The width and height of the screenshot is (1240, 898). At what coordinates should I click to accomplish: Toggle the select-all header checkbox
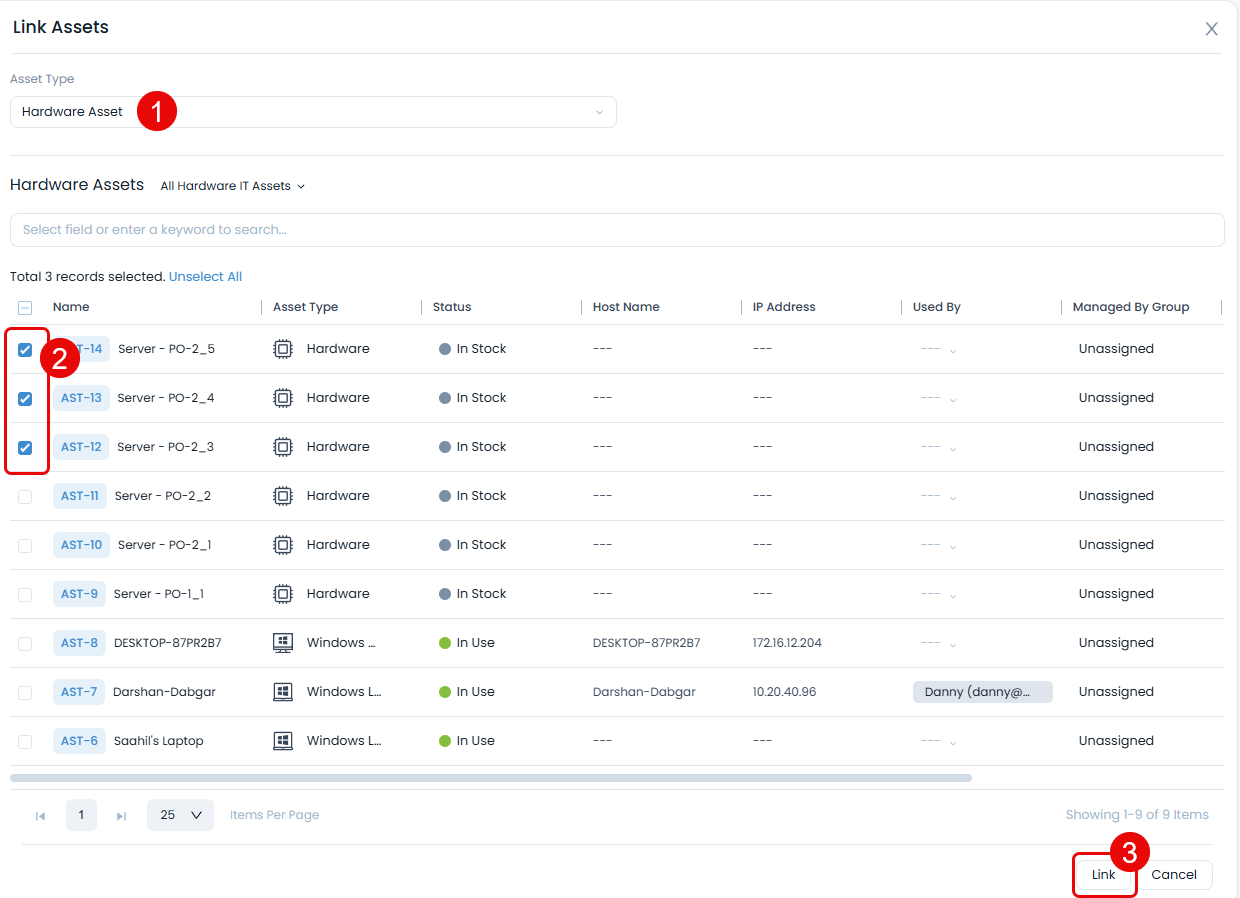pyautogui.click(x=25, y=308)
